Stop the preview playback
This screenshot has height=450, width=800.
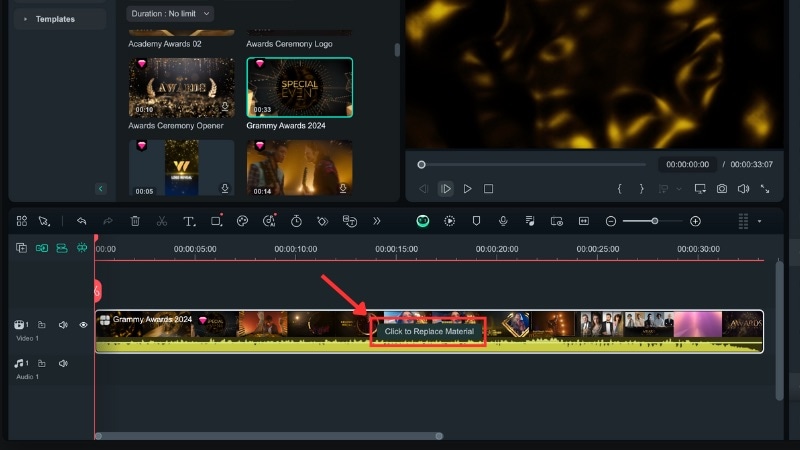[488, 189]
